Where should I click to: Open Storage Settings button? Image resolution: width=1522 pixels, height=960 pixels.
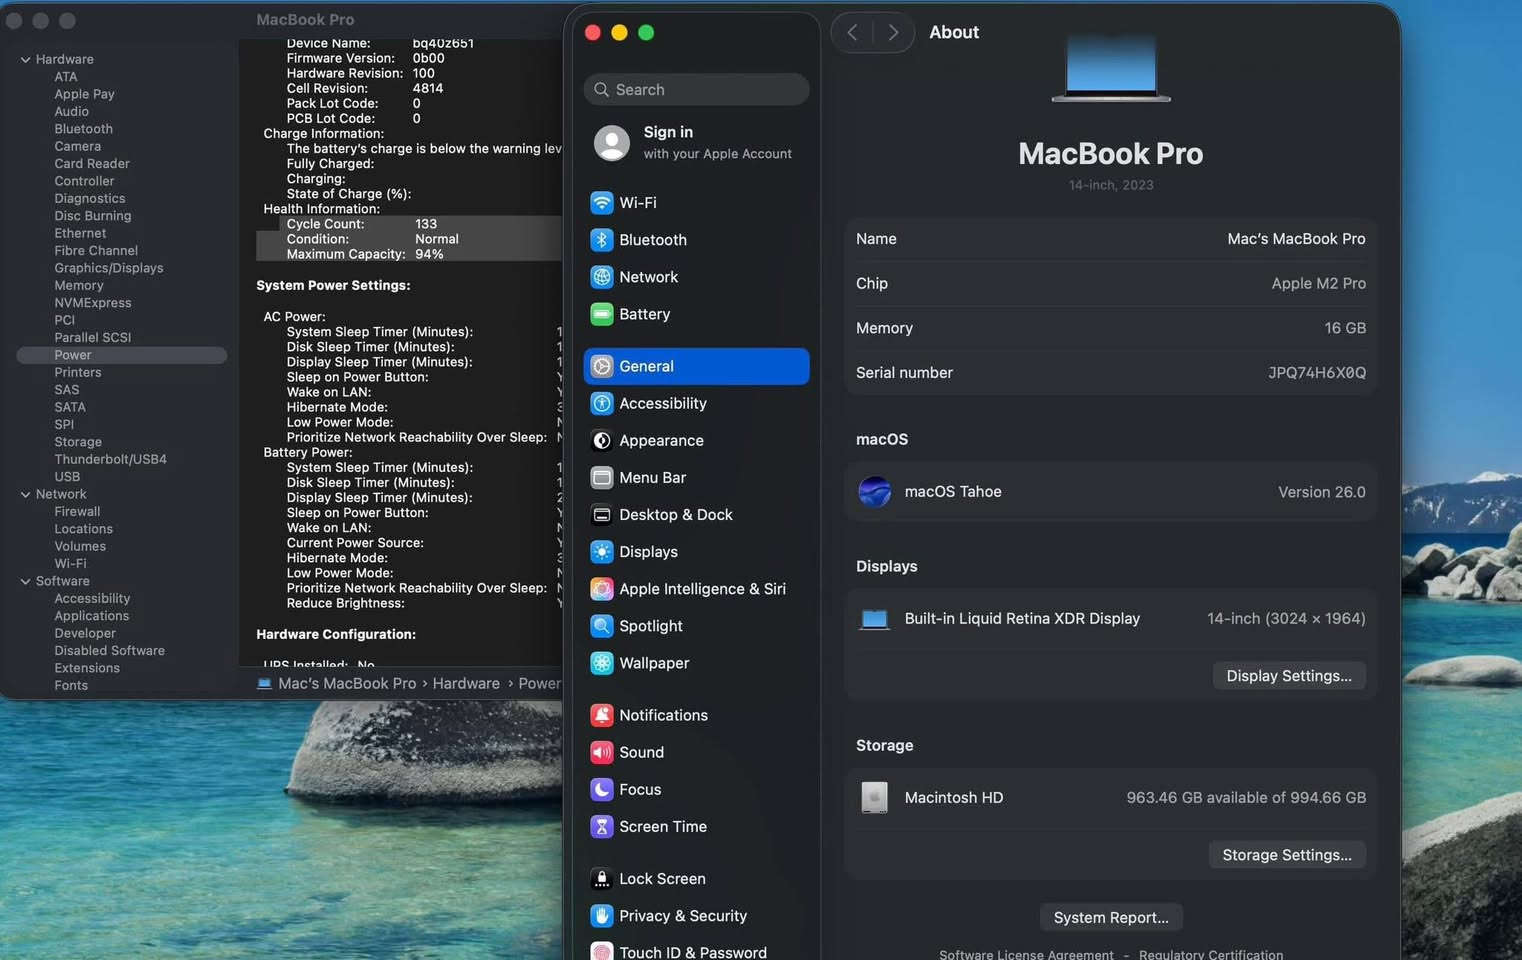point(1287,855)
